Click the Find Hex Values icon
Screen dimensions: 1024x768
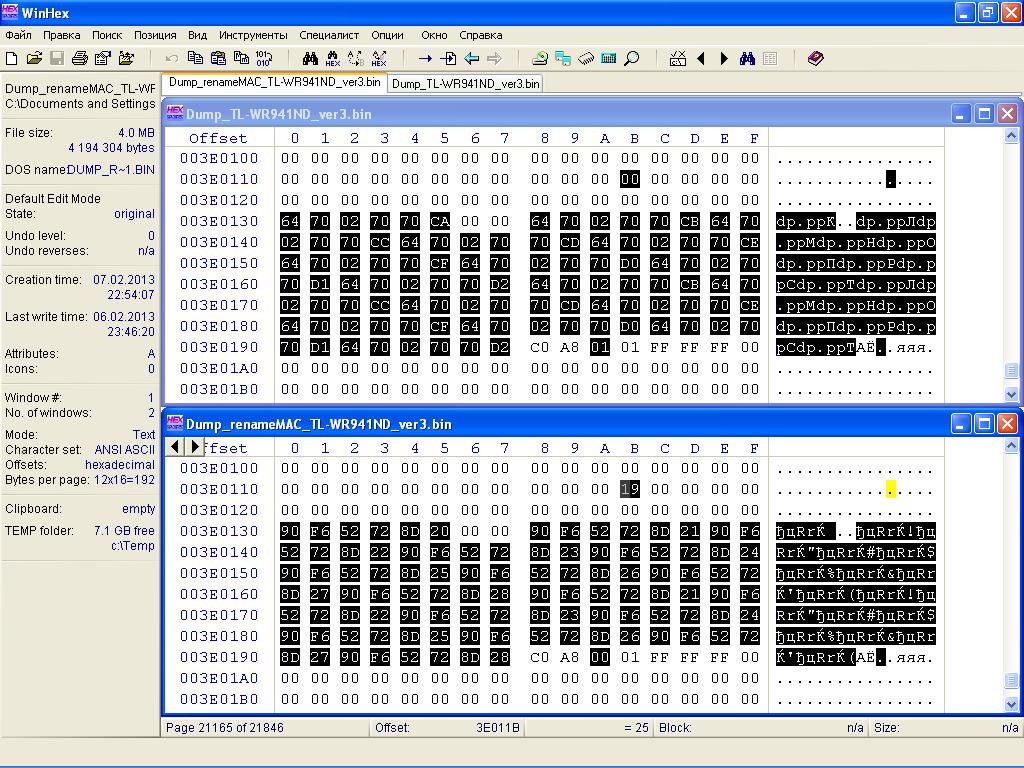coord(332,59)
